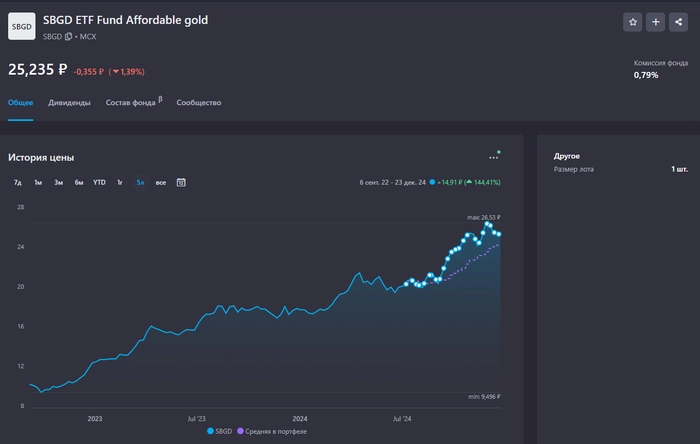Select the 6м chart period

click(79, 182)
